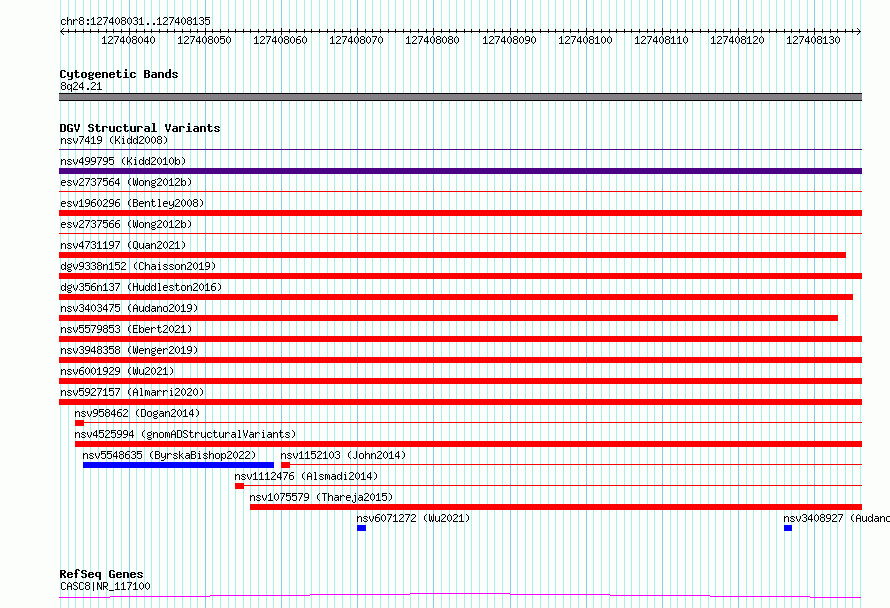Open the esv1960296 (Bentley2008) variant label
Screen dimensions: 890x608
132,203
